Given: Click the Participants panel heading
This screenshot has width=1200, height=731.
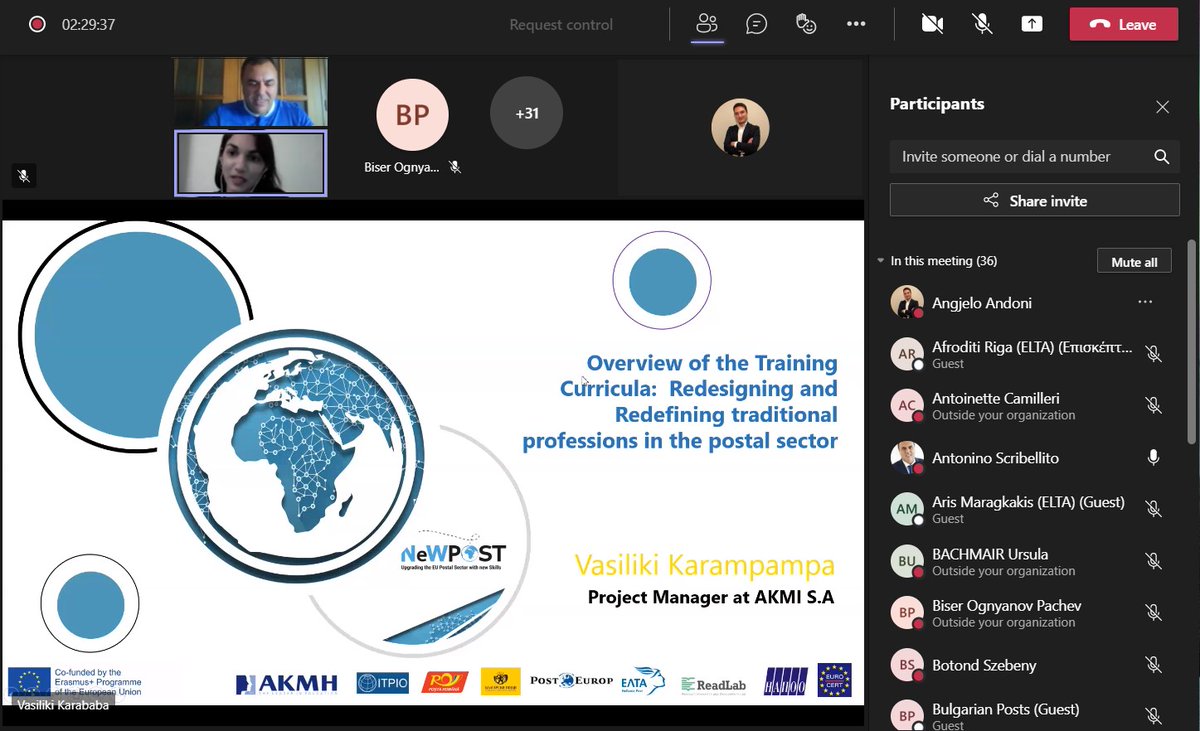Looking at the screenshot, I should pos(937,104).
